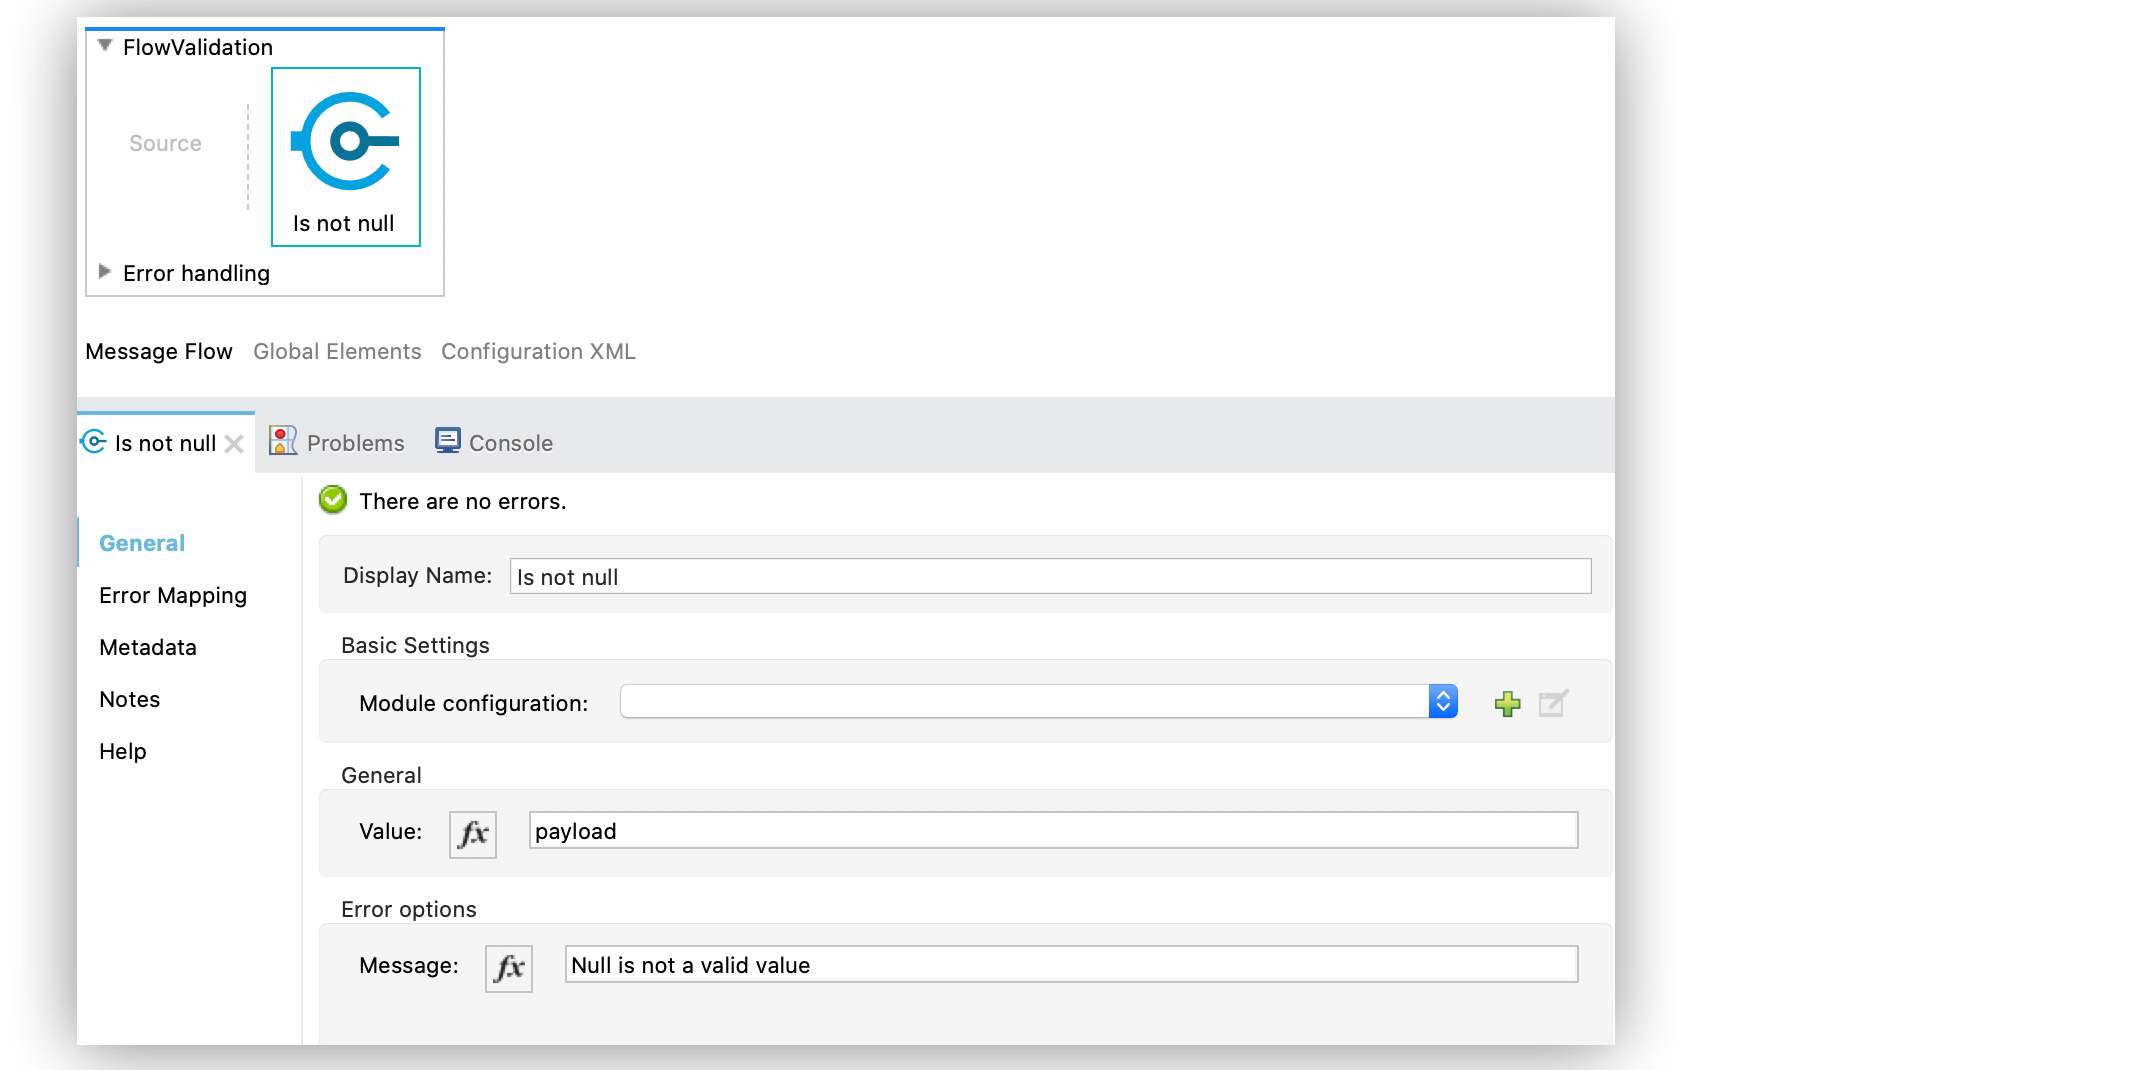Click the fx icon next to Message field

[508, 968]
